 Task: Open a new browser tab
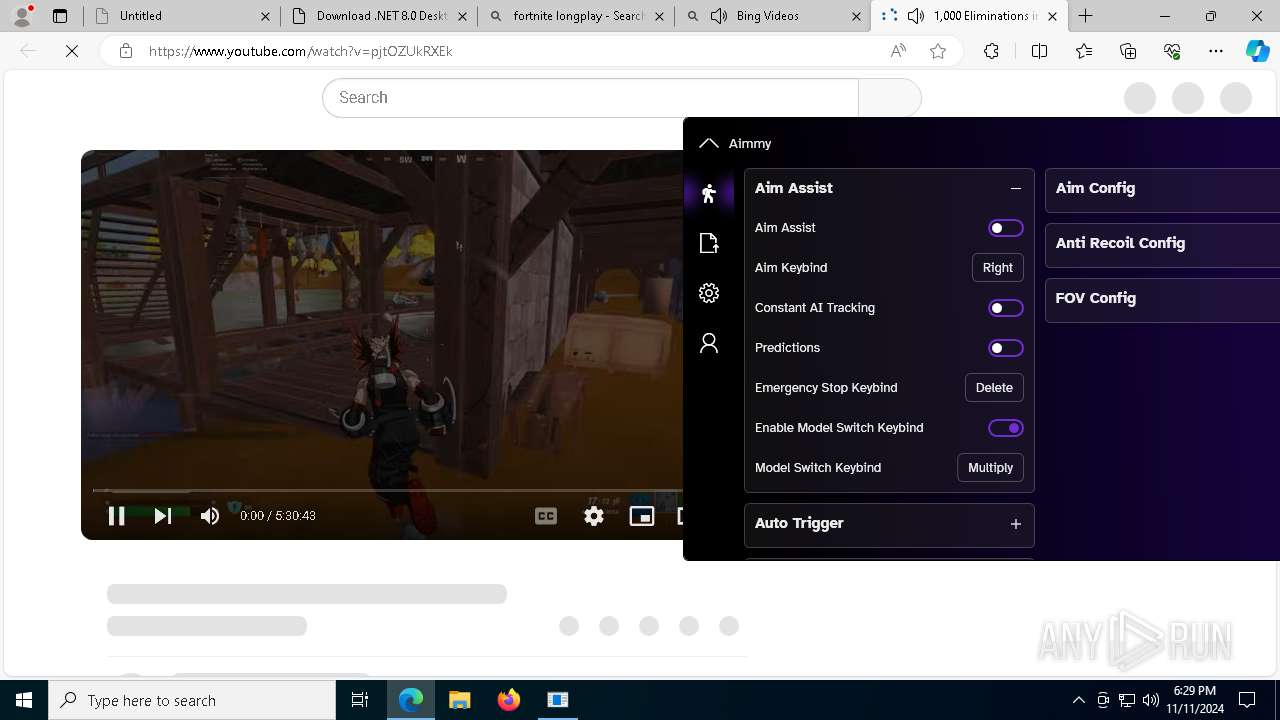(x=1086, y=16)
